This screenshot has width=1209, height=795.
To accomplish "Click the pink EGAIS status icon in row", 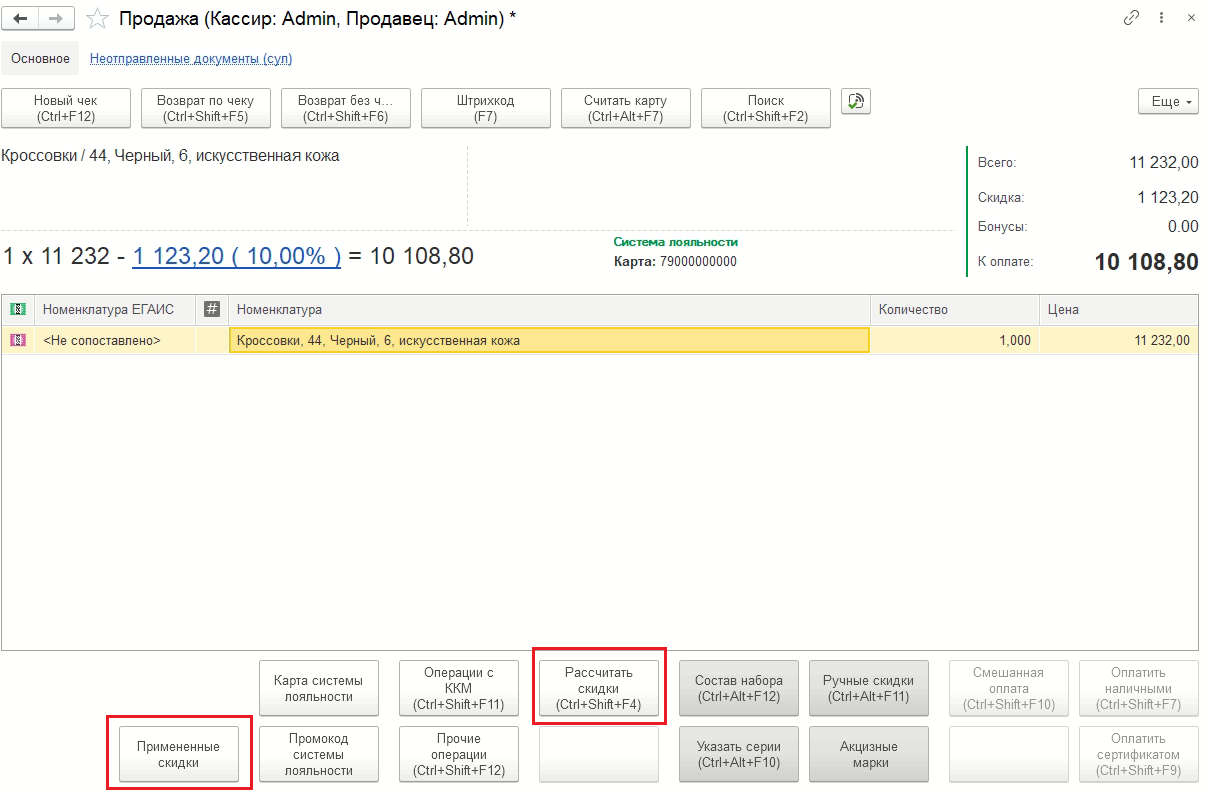I will (18, 340).
